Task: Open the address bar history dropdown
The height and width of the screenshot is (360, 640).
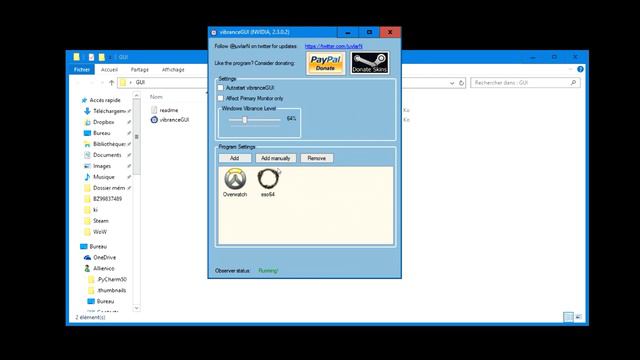Action: (x=452, y=83)
